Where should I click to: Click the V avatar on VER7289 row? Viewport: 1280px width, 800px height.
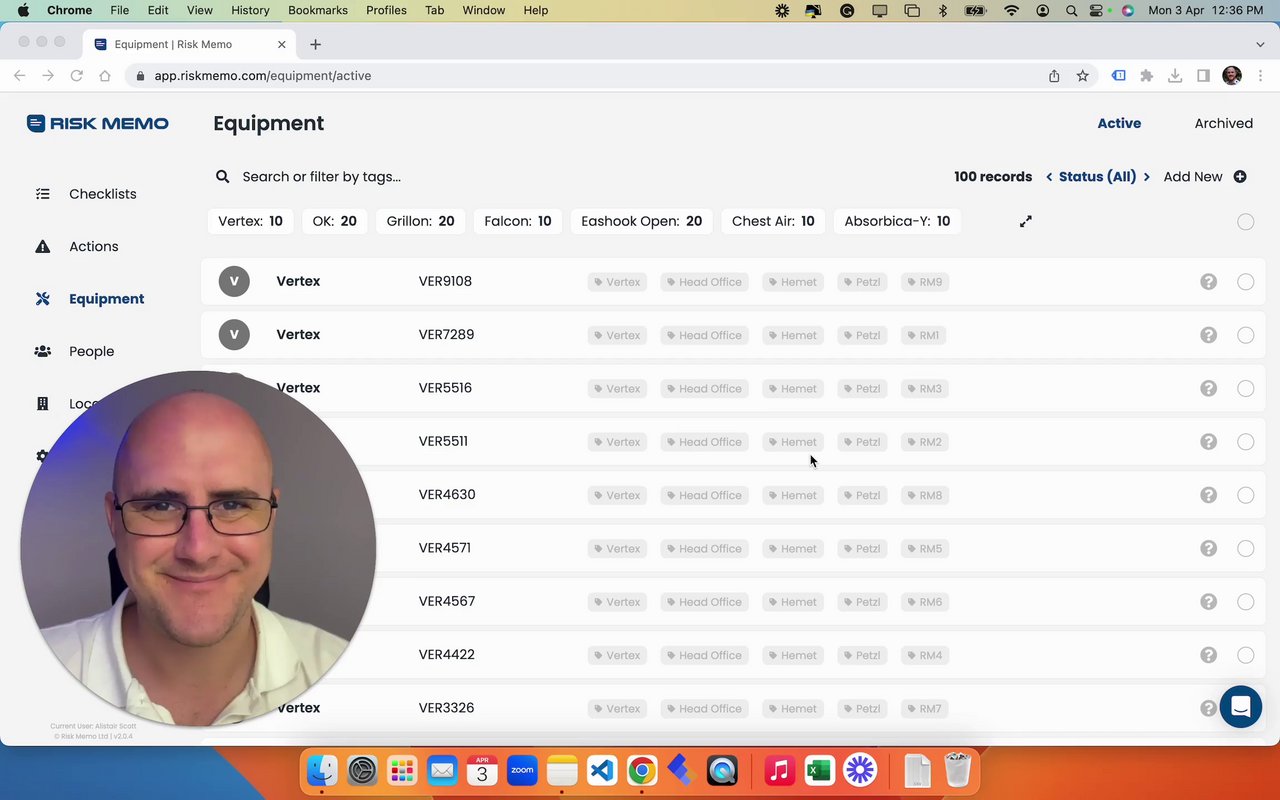234,335
